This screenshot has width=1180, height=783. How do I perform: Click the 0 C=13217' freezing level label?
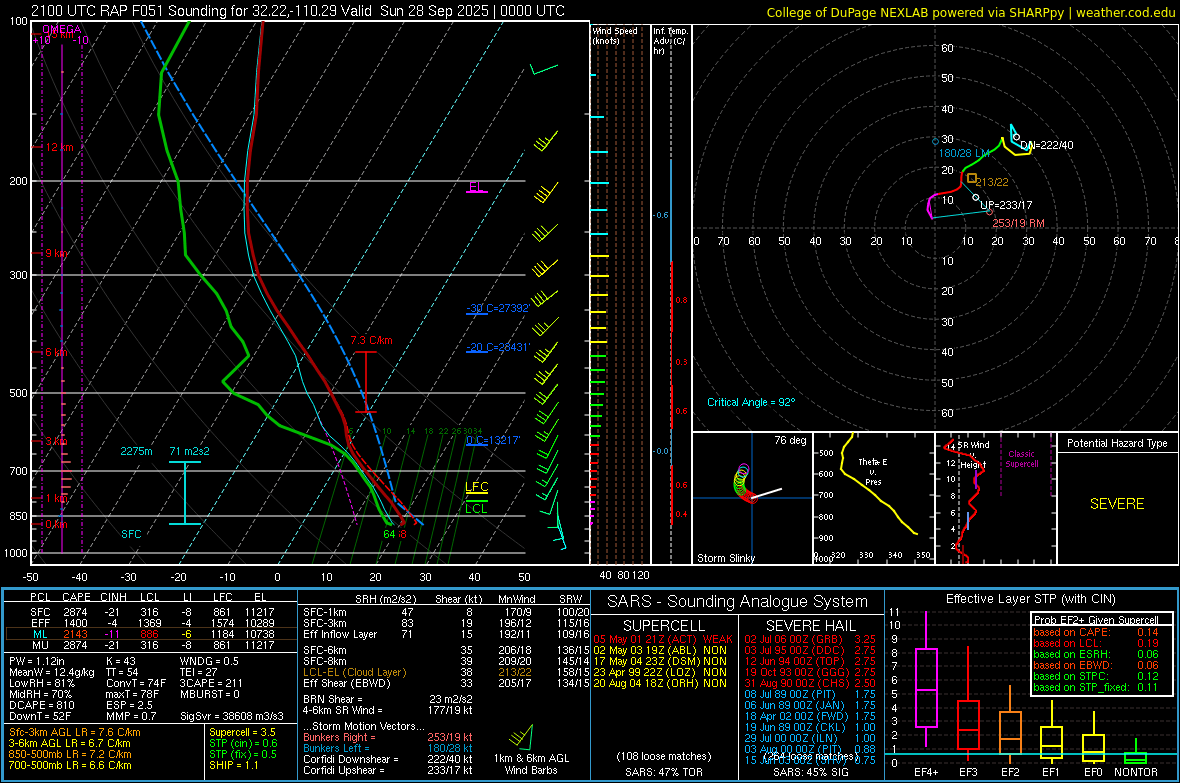point(493,440)
